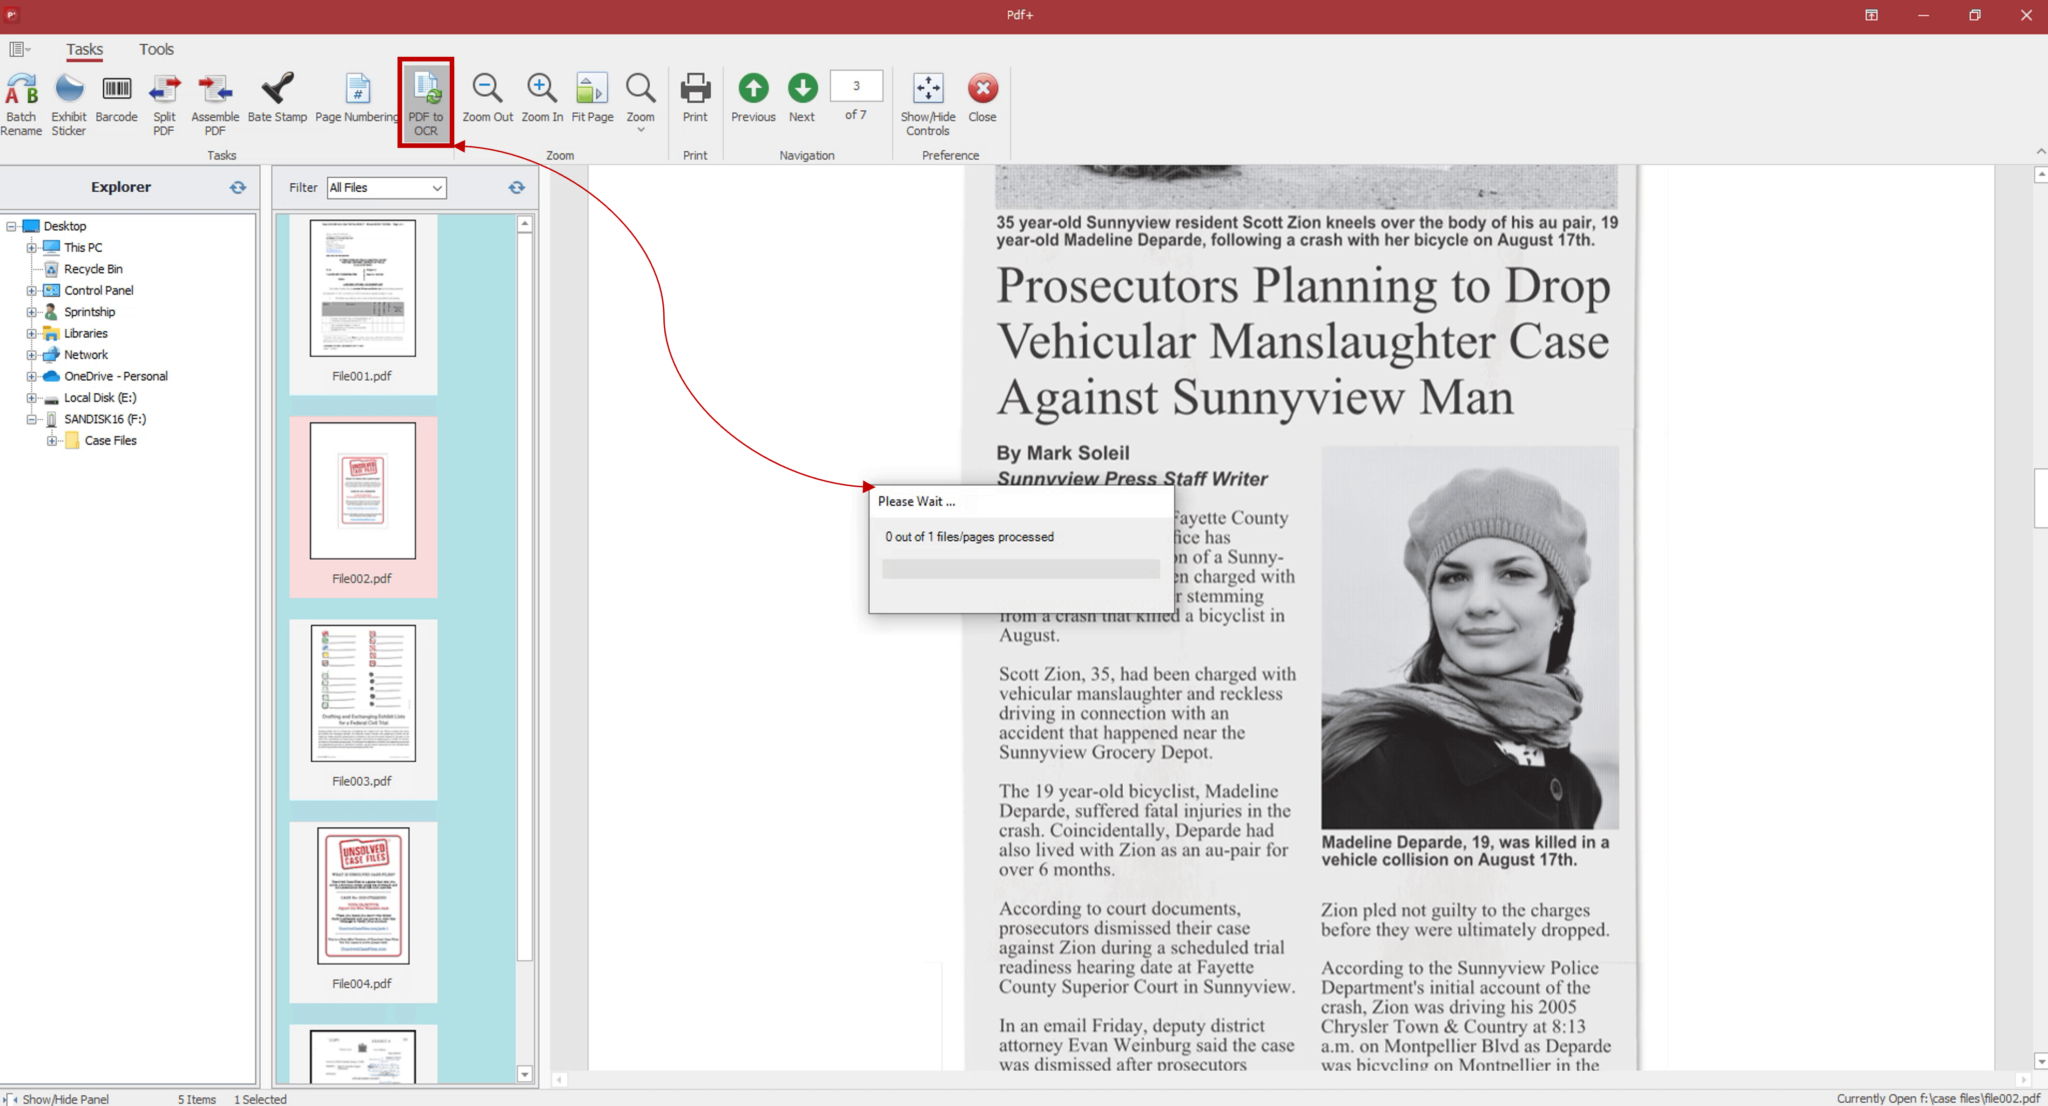2048x1106 pixels.
Task: Select the Barcode tool
Action: coord(116,98)
